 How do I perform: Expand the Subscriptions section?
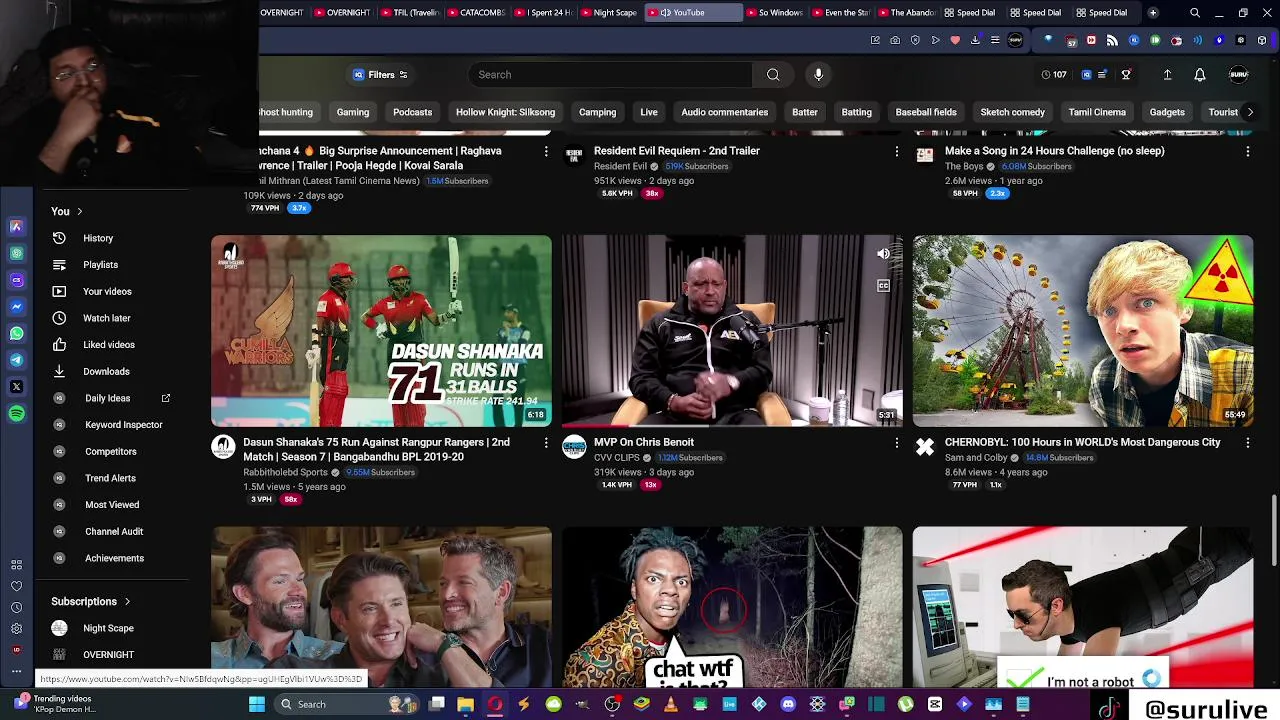click(x=91, y=601)
